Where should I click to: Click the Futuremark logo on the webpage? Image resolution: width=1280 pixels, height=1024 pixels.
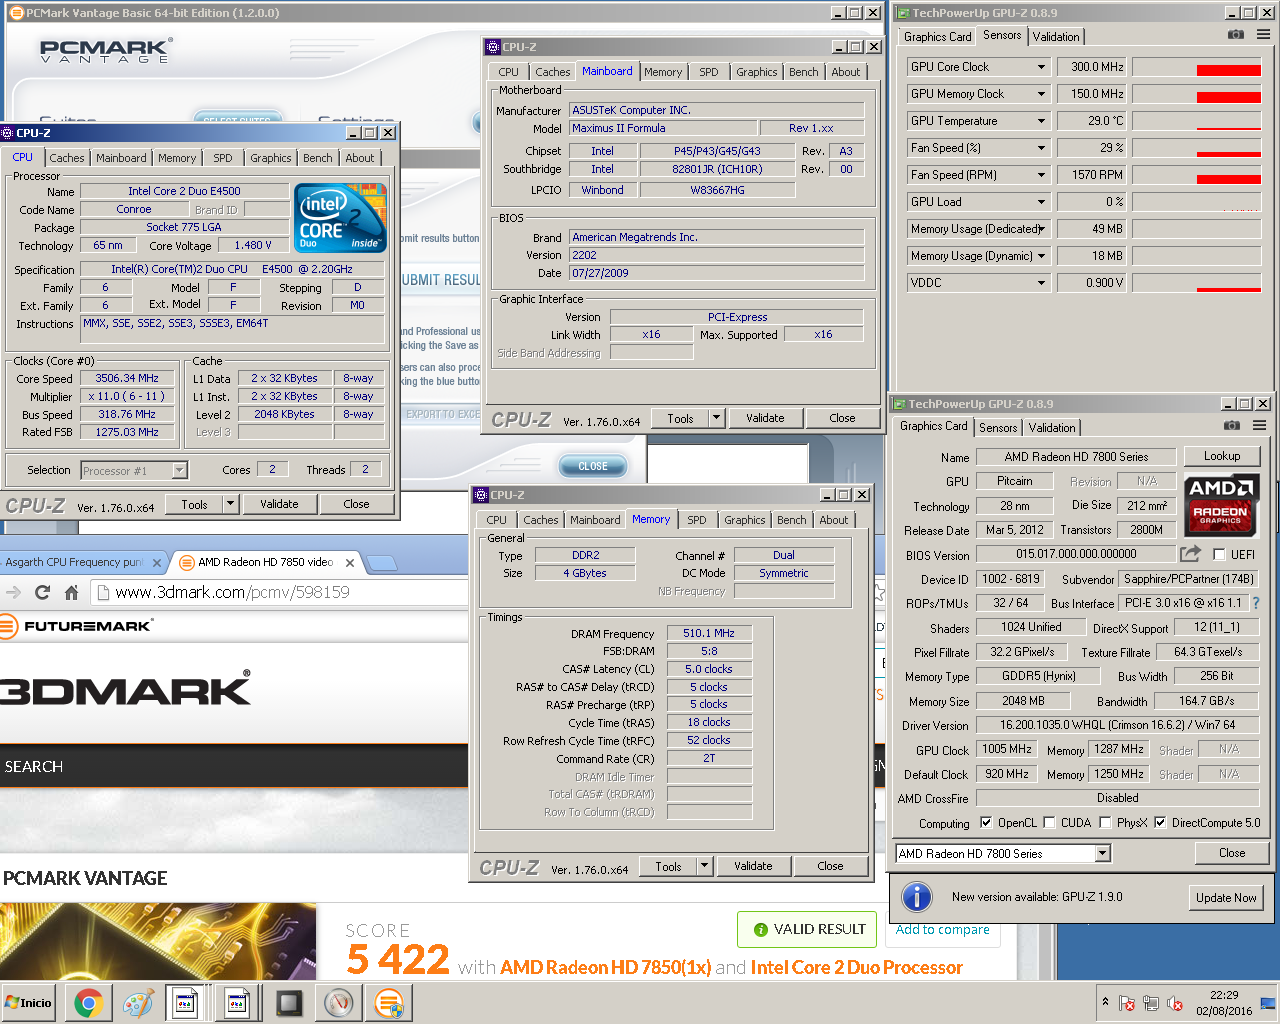click(x=77, y=626)
